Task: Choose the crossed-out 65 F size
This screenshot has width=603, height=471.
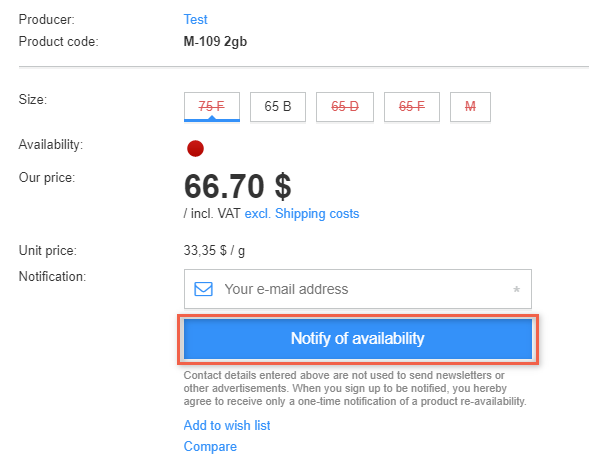Action: pos(412,105)
